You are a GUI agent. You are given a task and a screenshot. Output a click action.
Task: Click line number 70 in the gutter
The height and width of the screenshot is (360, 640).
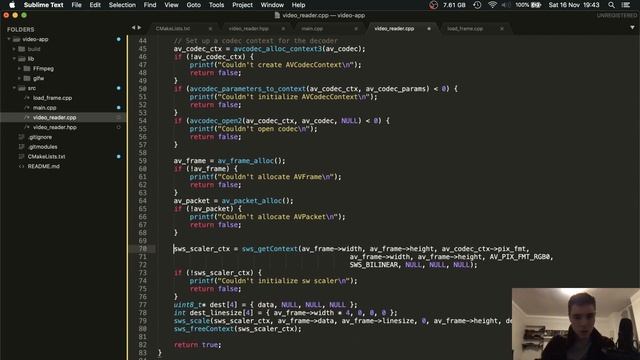click(142, 249)
